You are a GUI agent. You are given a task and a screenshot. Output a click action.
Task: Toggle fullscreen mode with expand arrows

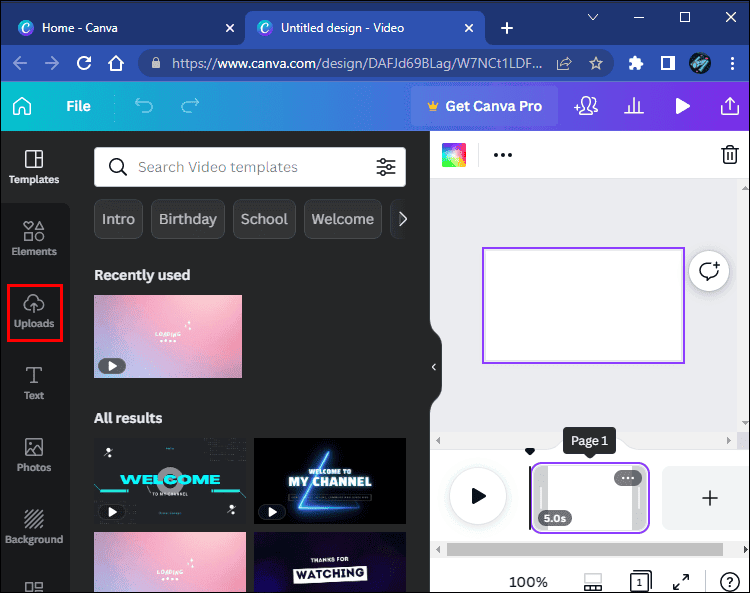(681, 581)
